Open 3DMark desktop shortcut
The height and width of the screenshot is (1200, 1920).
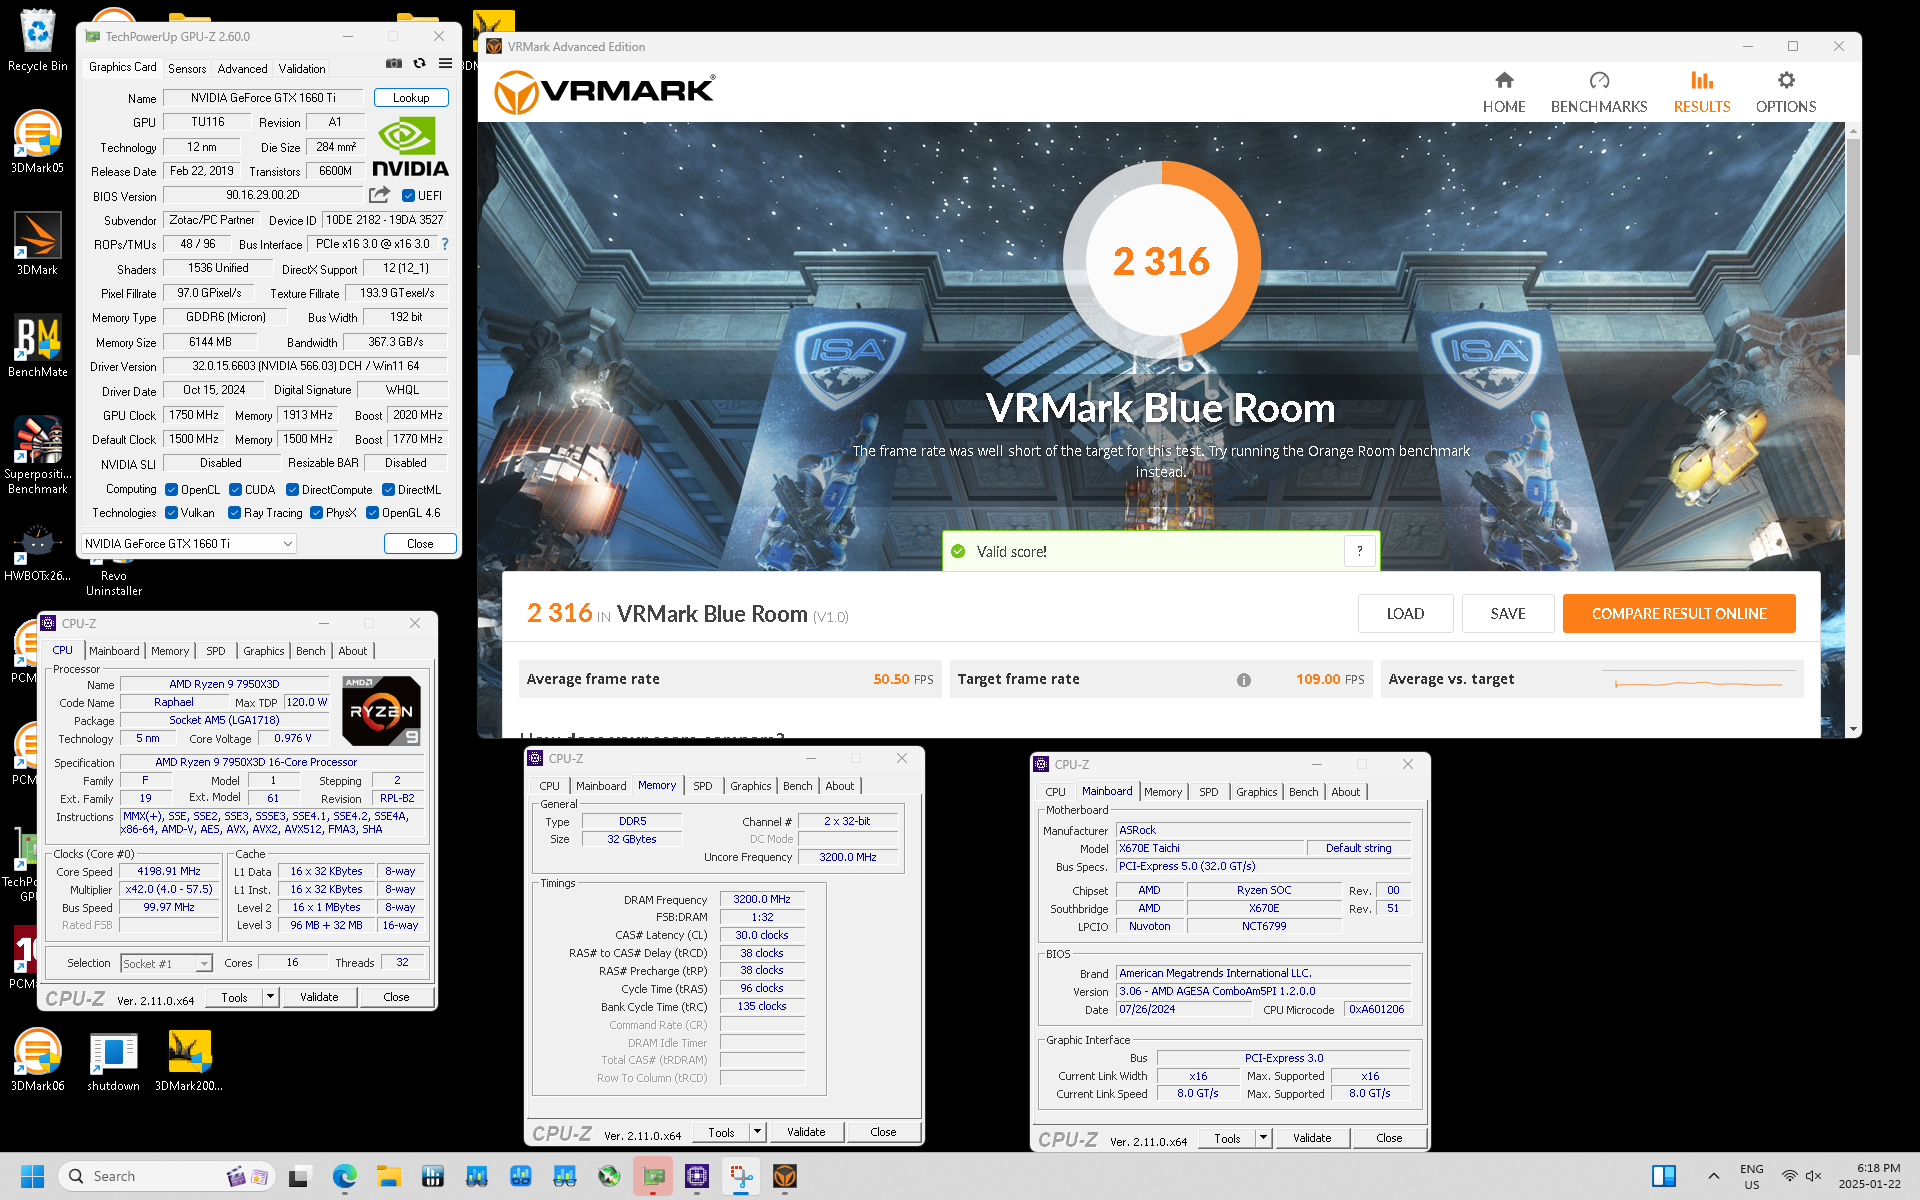[38, 245]
